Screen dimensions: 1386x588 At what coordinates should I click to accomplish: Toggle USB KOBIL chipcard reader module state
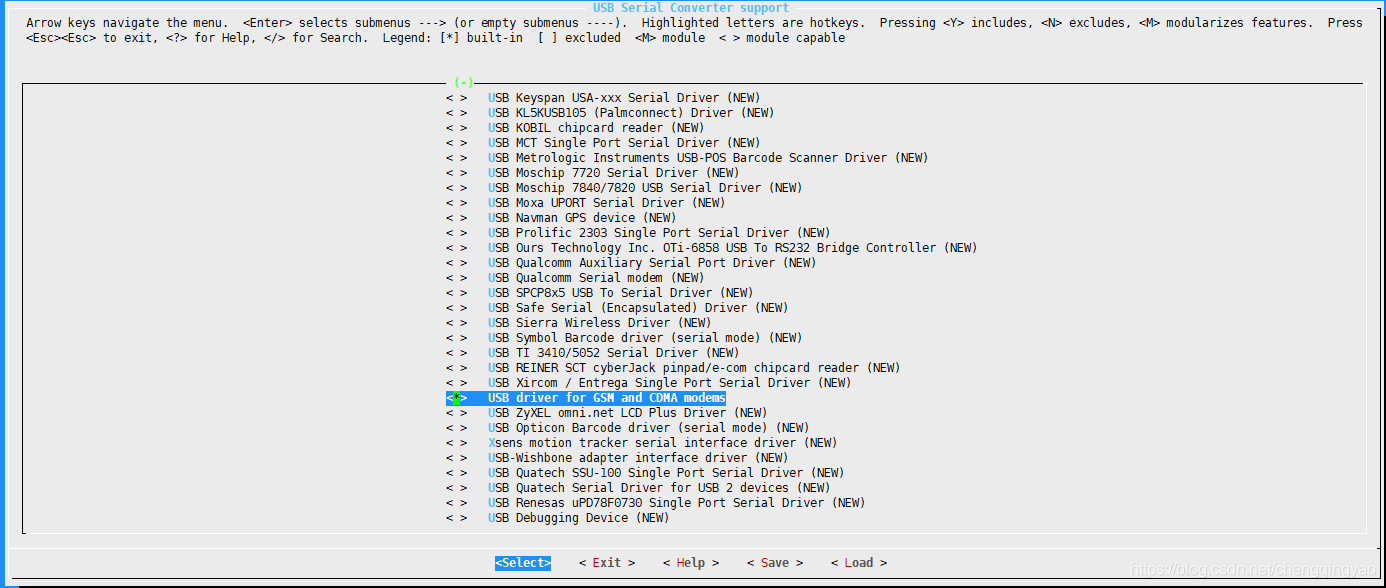tap(456, 128)
